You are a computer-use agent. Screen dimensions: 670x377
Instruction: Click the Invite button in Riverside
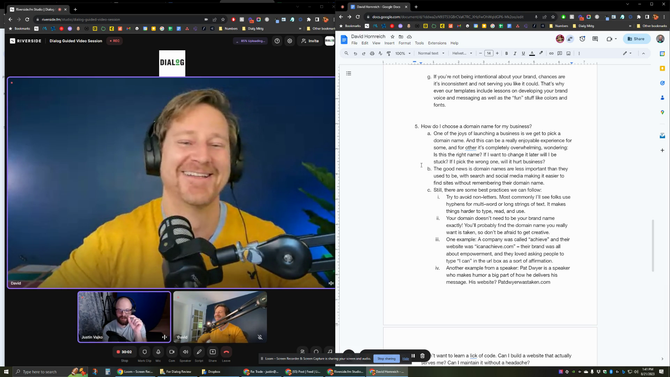[x=310, y=41]
